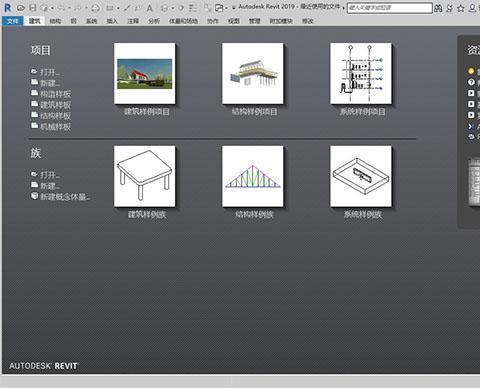Switch to the 管理 ribbon tab
Screen dimensions: 480x388
254,21
